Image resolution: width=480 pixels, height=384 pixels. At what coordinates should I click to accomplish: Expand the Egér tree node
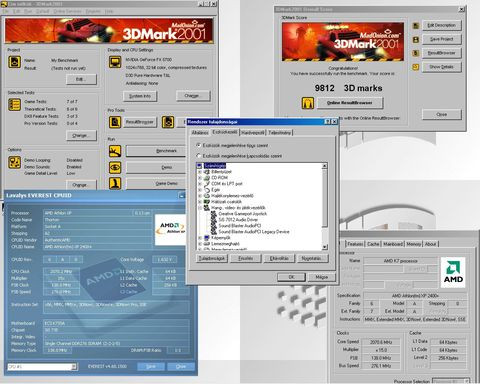tap(200, 190)
